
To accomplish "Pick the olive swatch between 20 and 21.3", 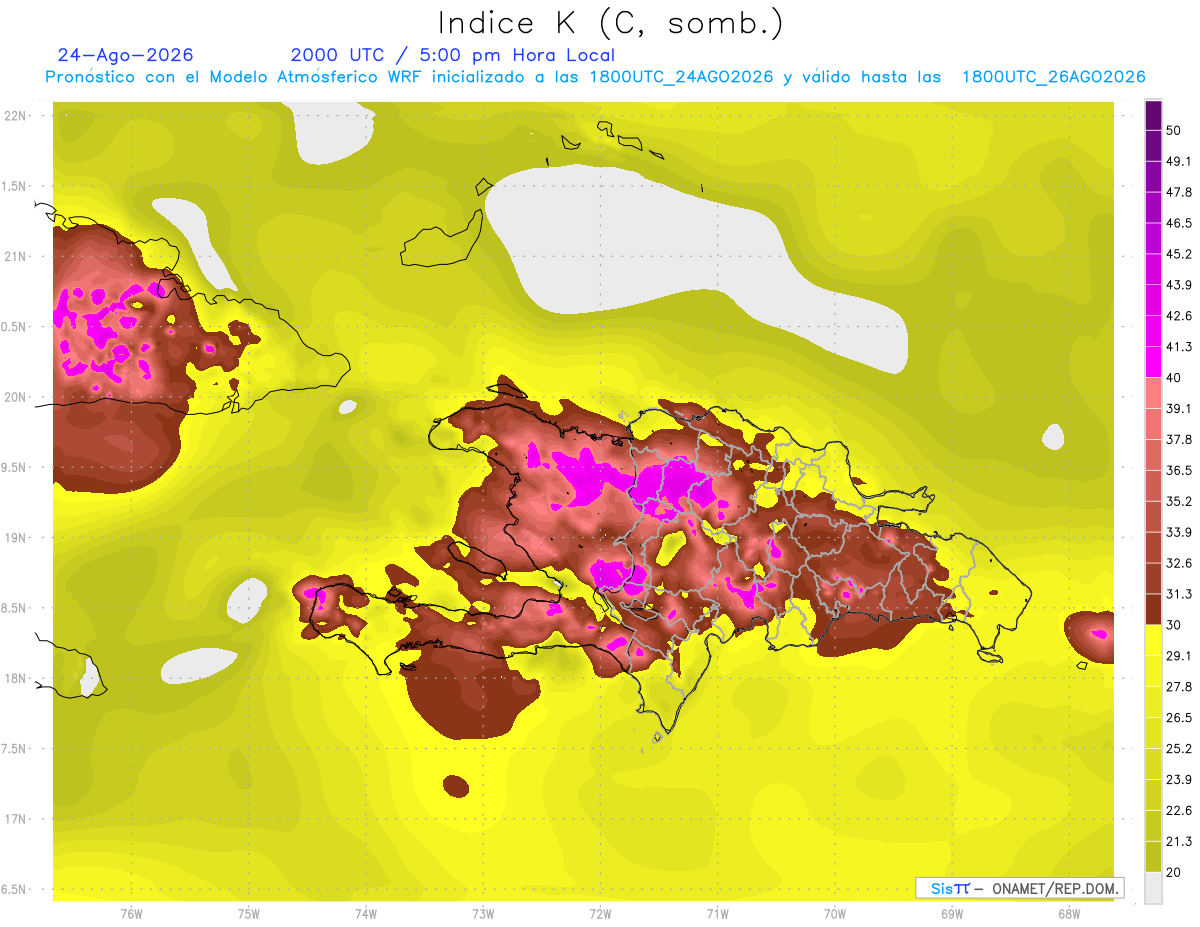I will click(1153, 857).
